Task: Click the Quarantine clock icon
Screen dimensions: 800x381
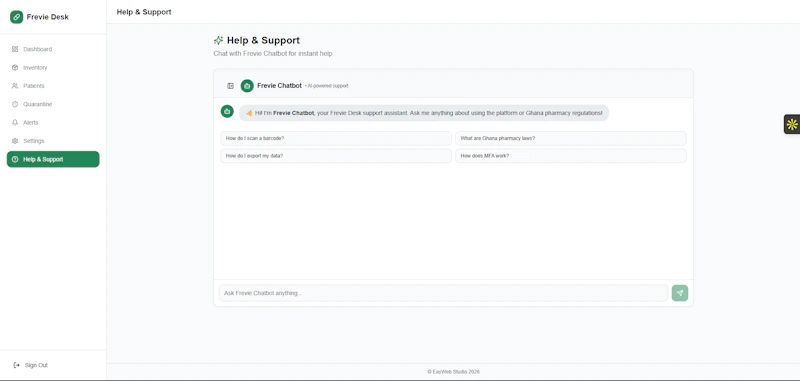Action: tap(15, 105)
